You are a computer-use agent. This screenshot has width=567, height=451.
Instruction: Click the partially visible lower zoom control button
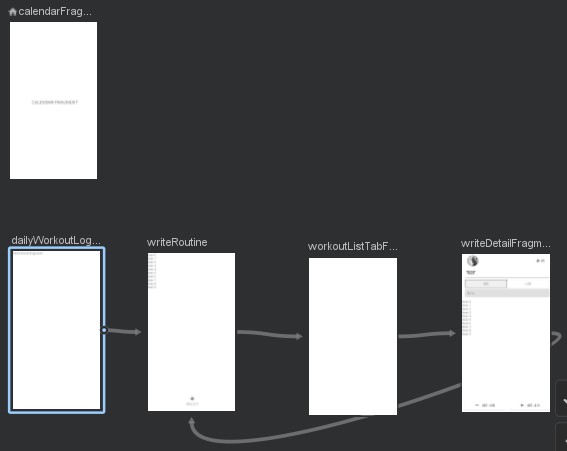point(562,437)
